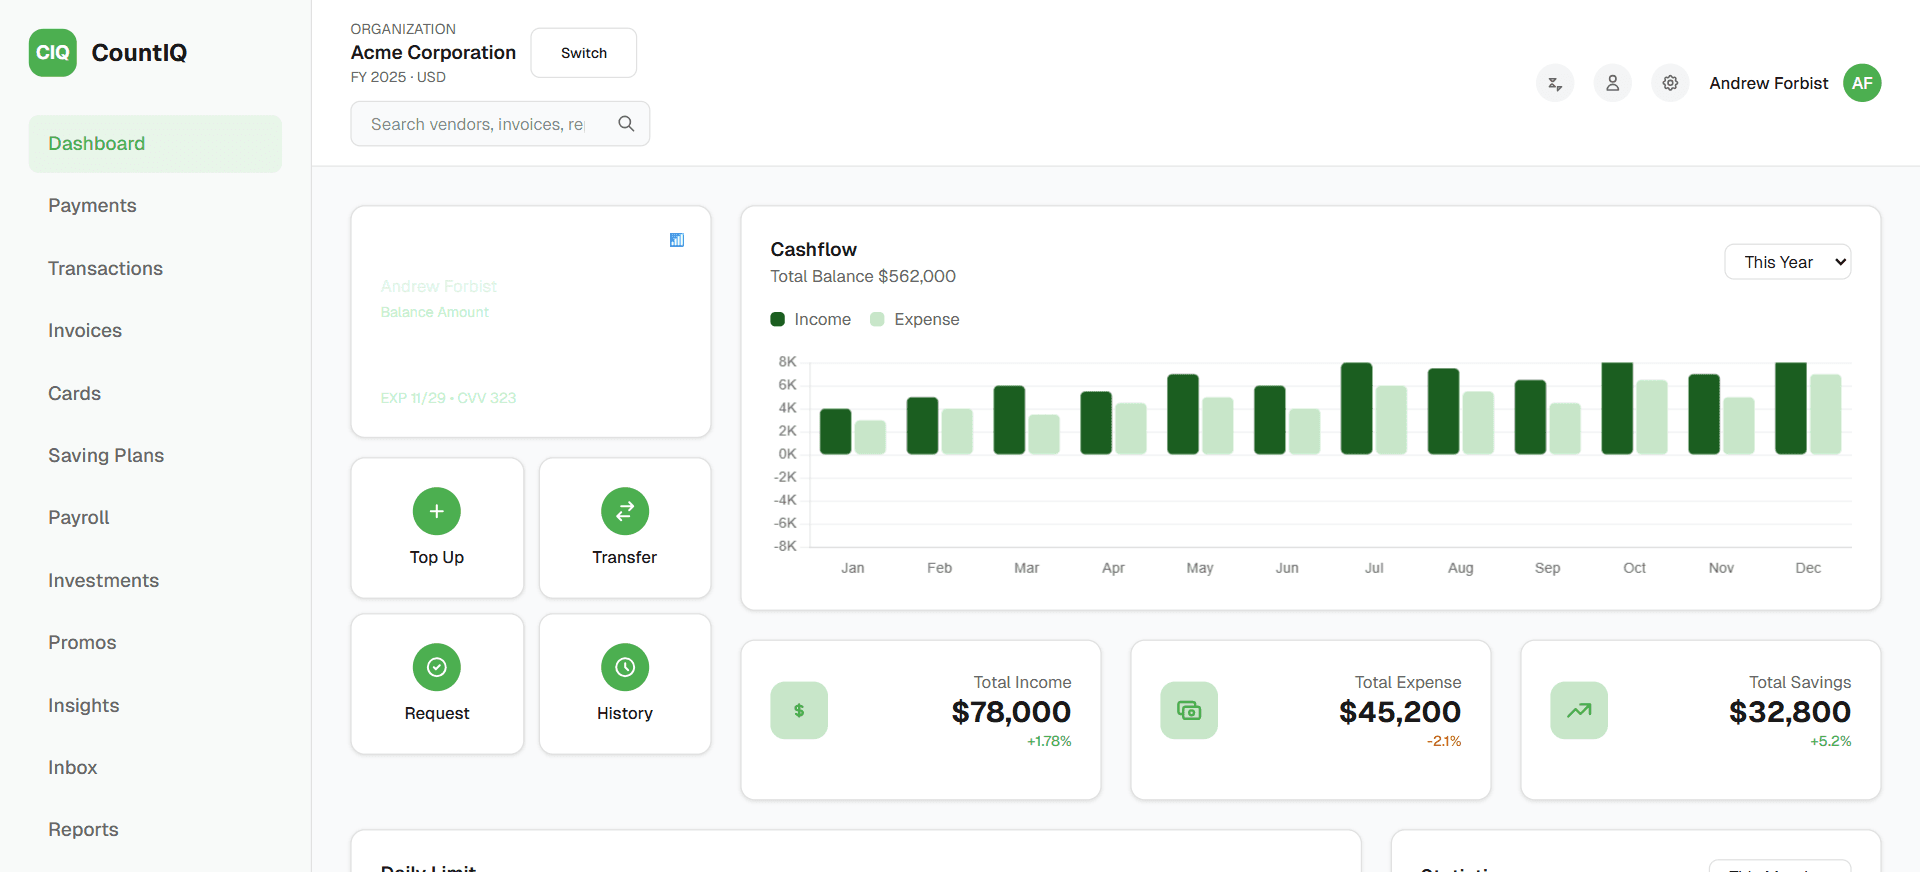Open Payroll in the sidebar
The image size is (1920, 872).
155,518
